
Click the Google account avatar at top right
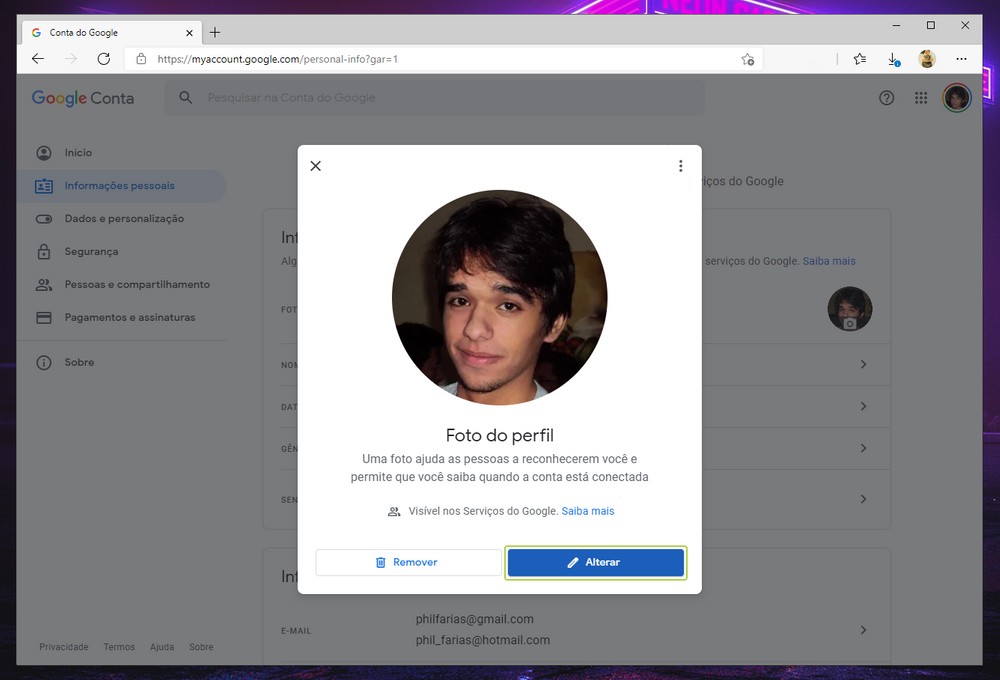[x=957, y=98]
